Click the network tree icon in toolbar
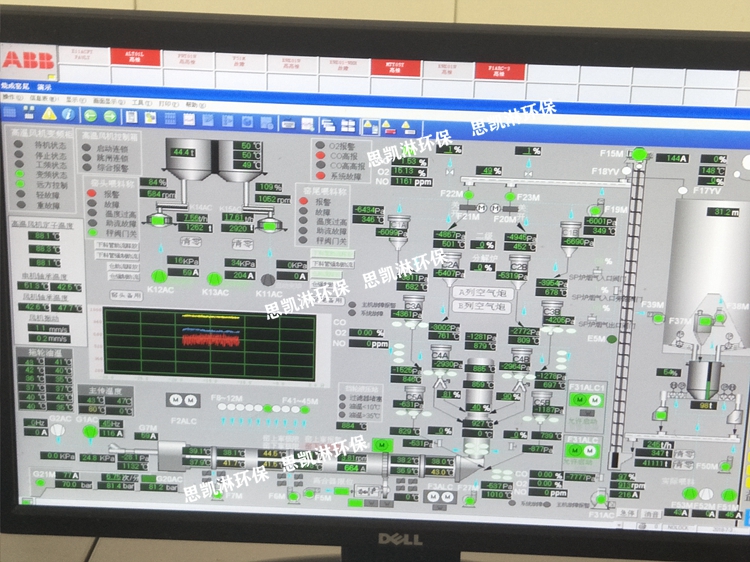Viewport: 750px width, 562px height. pos(29,113)
